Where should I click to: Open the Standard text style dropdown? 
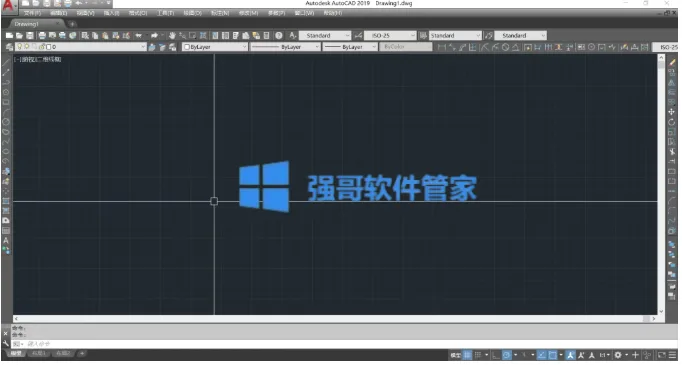coord(325,36)
